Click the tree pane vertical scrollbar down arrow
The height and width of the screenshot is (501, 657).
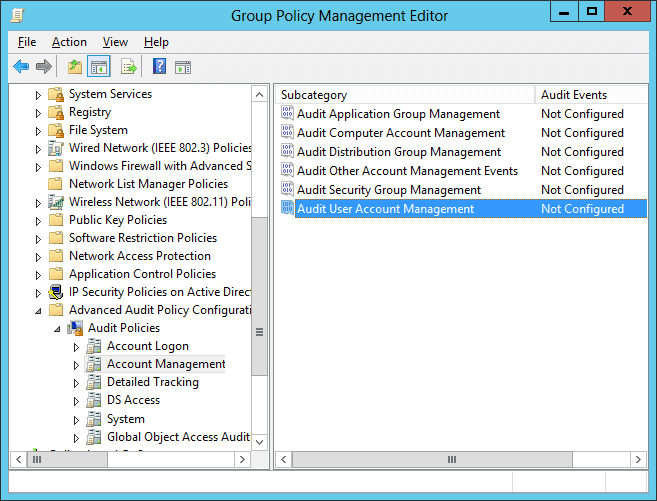pos(259,442)
